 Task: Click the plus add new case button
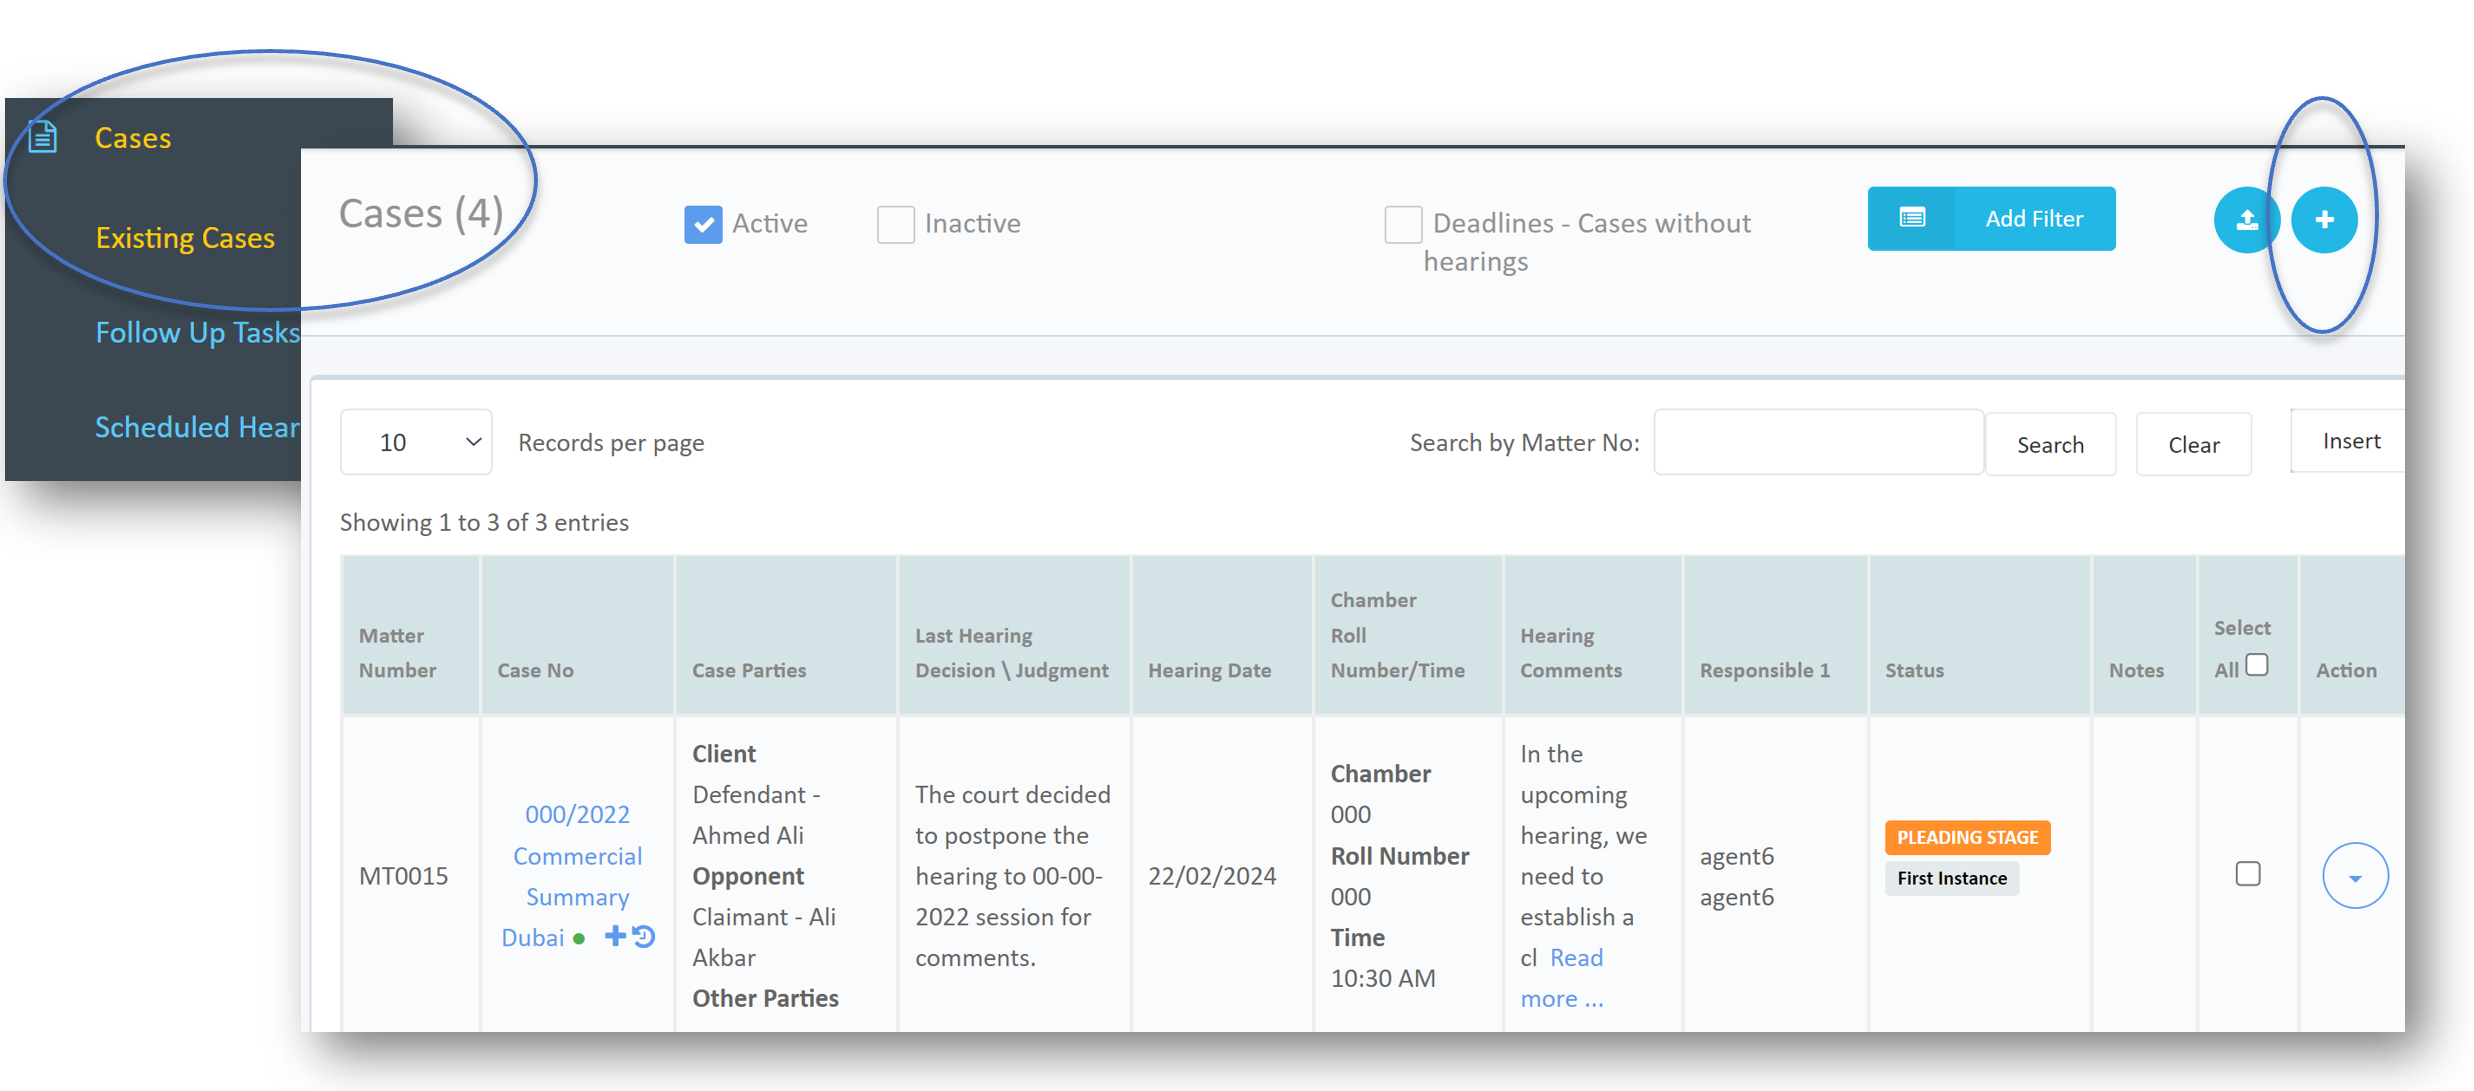[x=2323, y=220]
